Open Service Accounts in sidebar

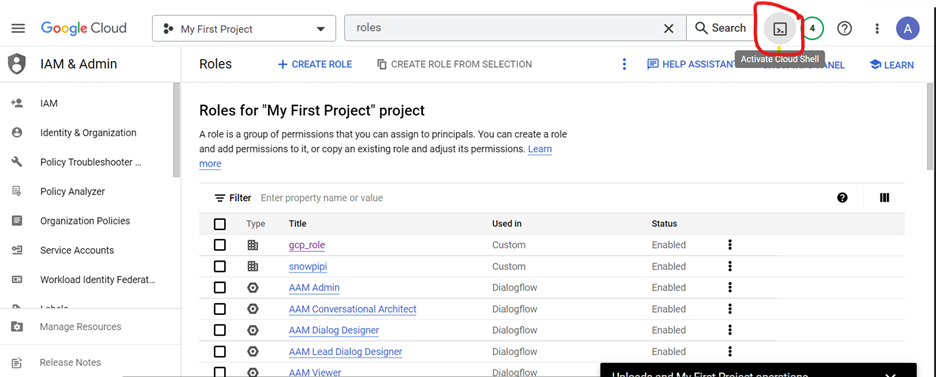click(x=77, y=250)
